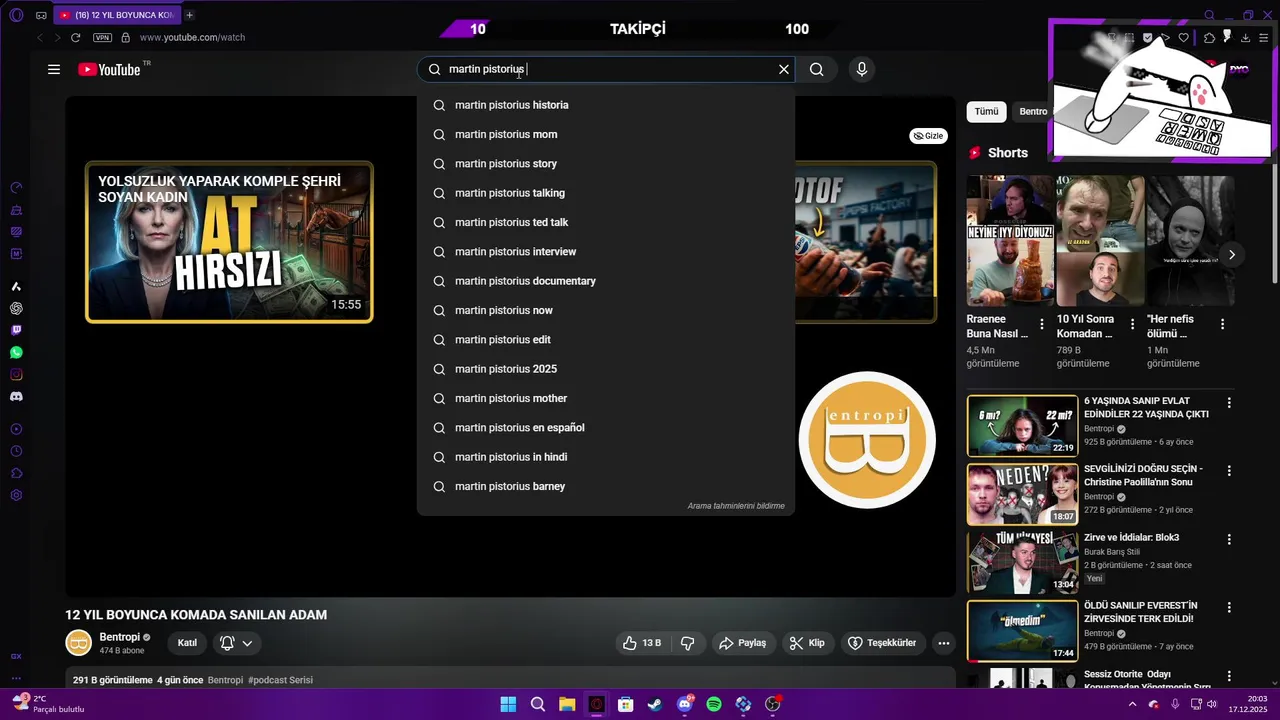This screenshot has width=1280, height=720.
Task: Choose suggestion "martin pistorius story"
Action: click(x=606, y=164)
